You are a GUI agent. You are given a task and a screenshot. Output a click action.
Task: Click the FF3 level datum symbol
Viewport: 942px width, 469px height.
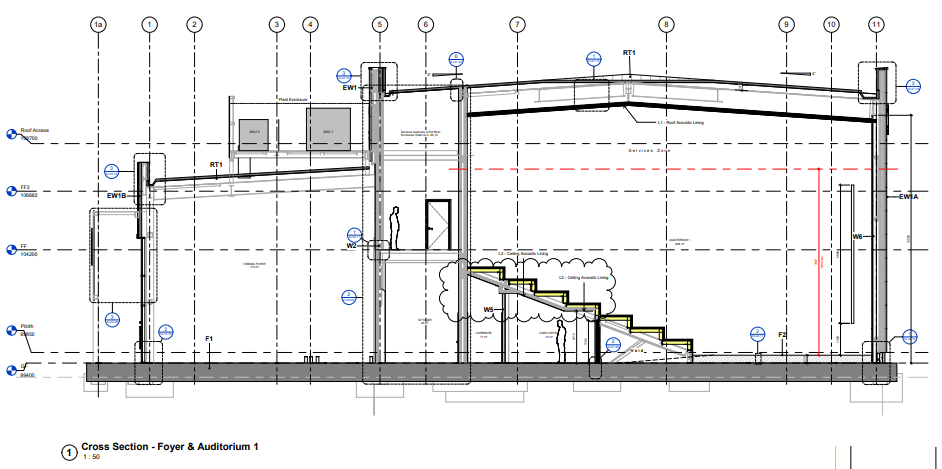coord(12,190)
